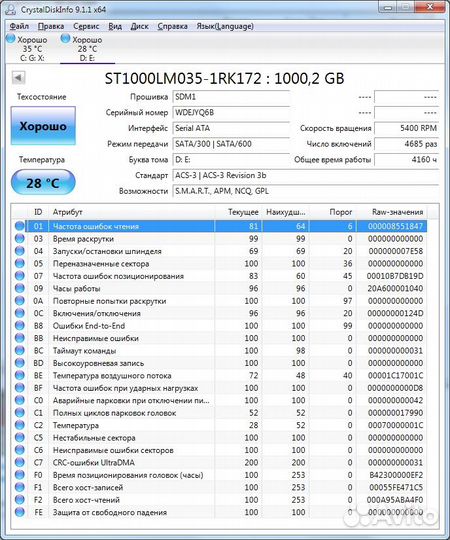Click the 4685 раз power-on count field
Viewport: 450px width, 540px height.
[x=406, y=144]
